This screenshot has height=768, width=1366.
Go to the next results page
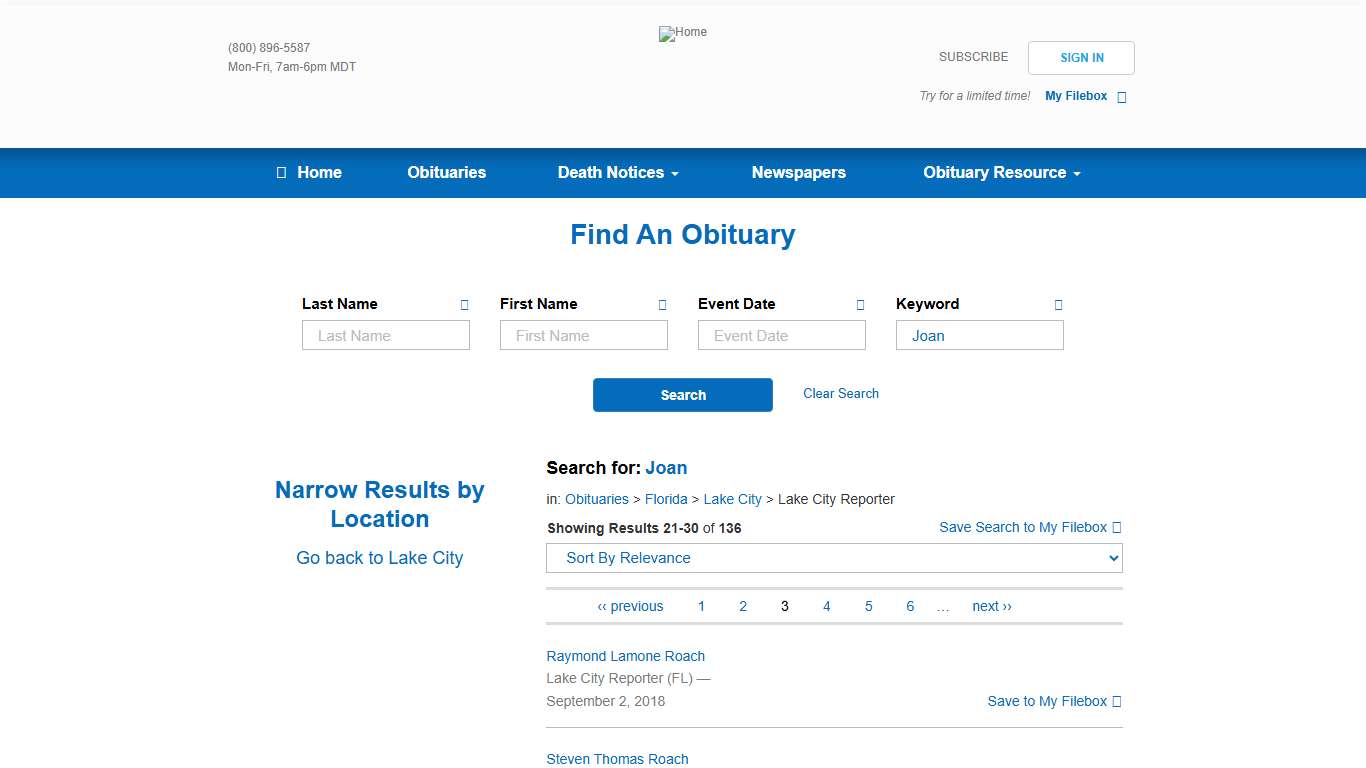pyautogui.click(x=991, y=606)
